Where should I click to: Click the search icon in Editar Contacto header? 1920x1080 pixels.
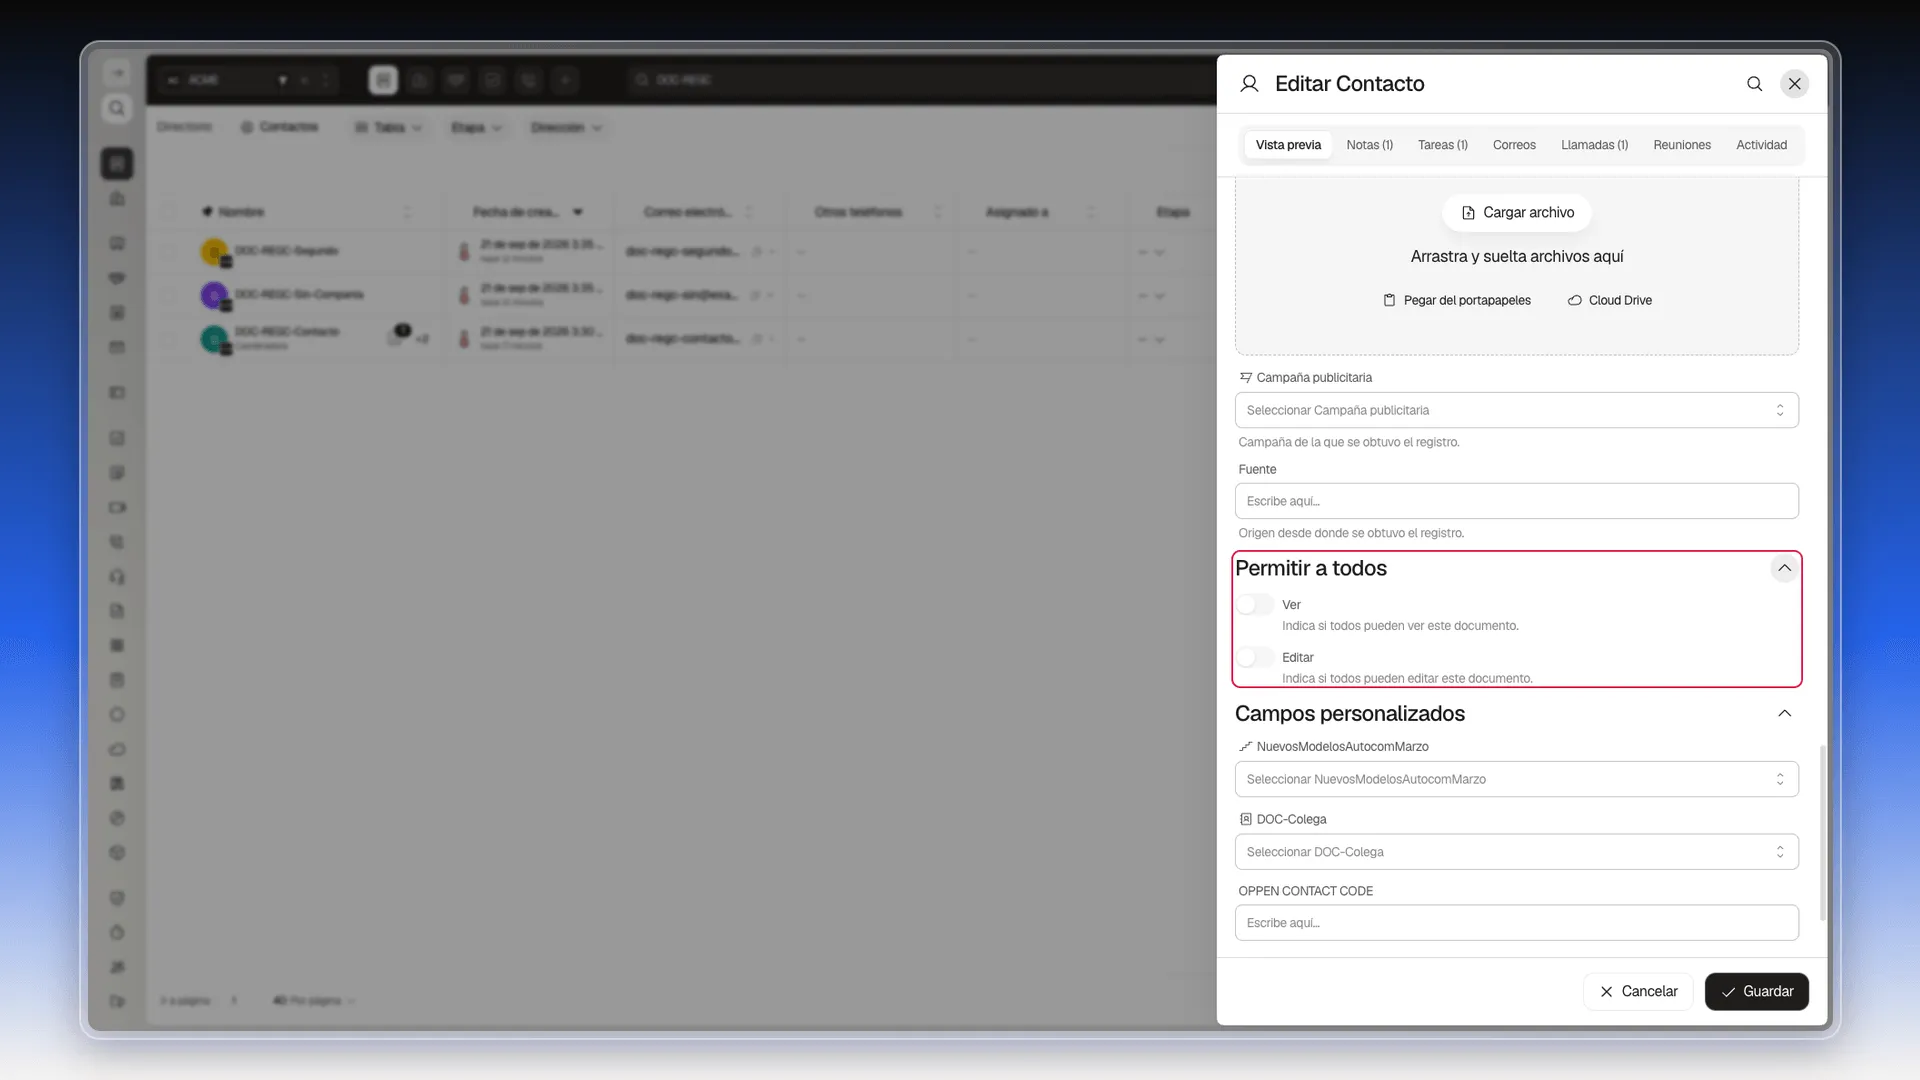click(x=1754, y=84)
